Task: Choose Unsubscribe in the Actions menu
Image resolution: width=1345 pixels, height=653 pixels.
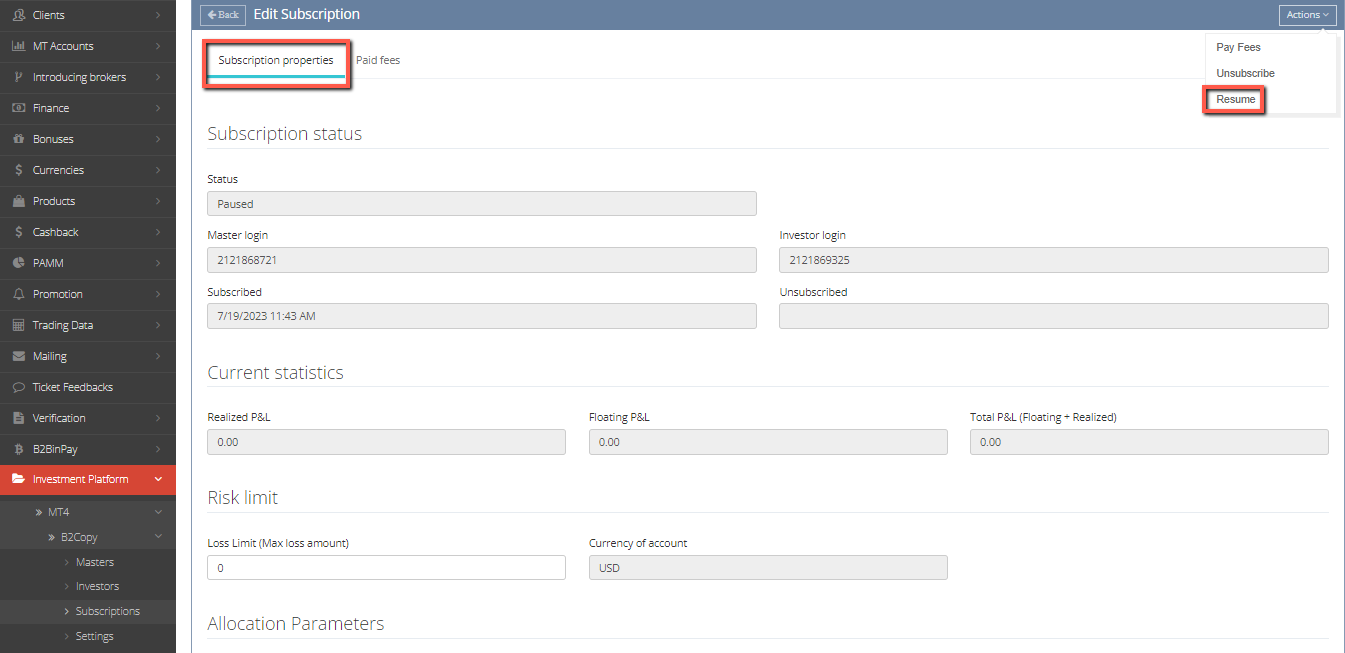Action: (x=1245, y=74)
